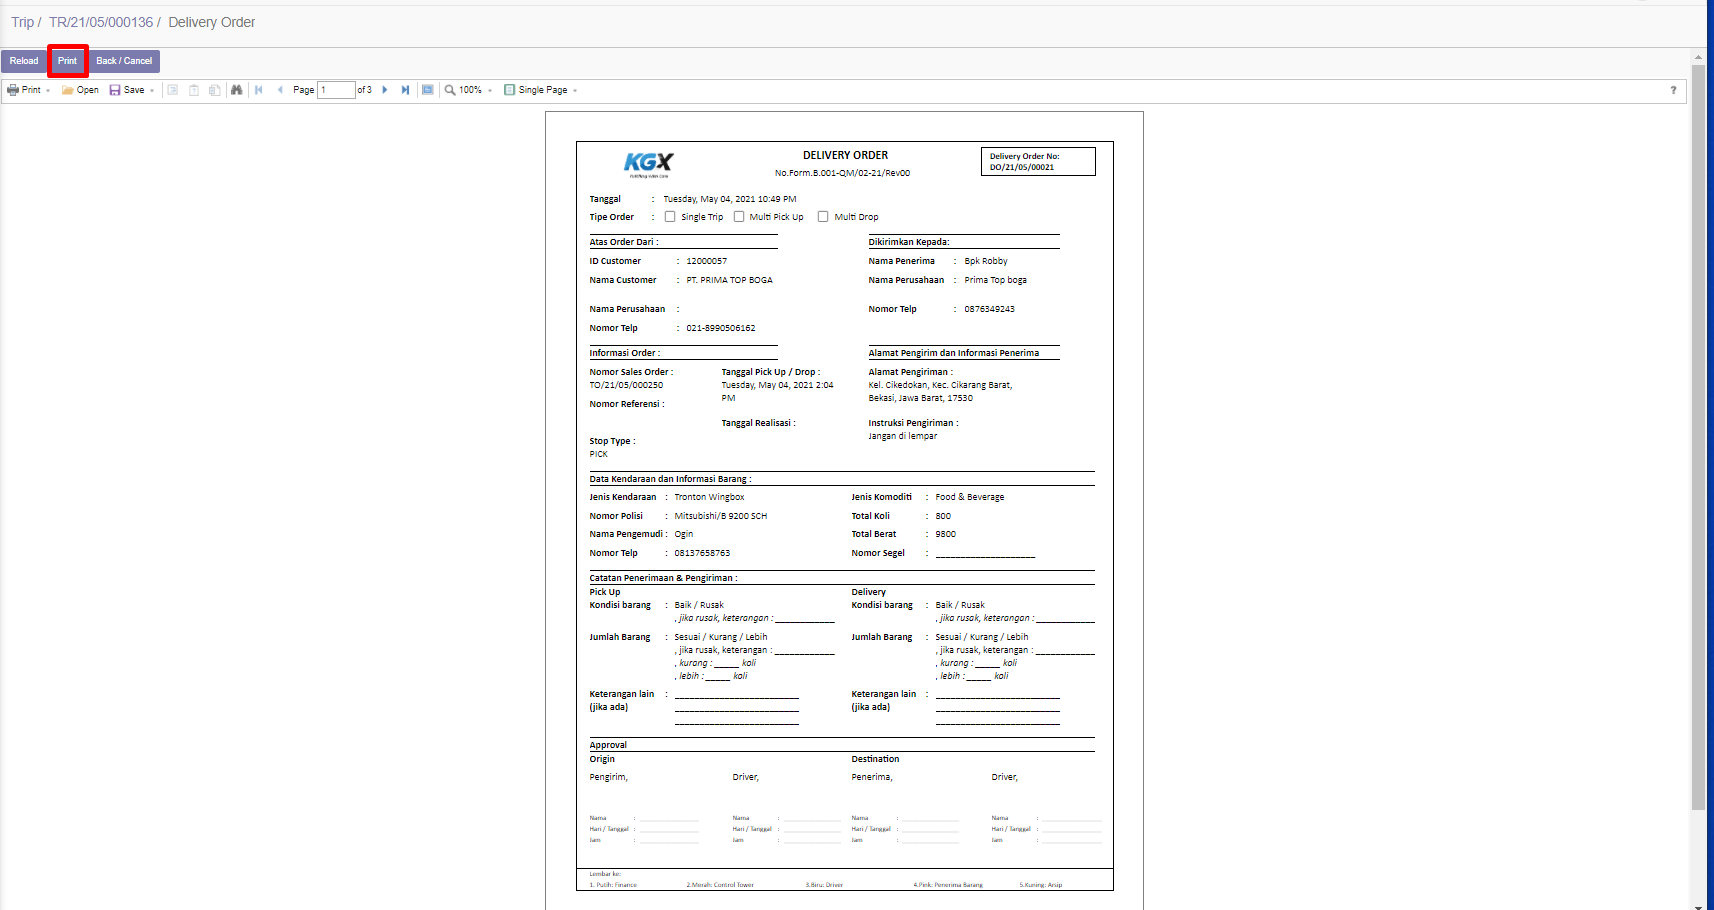Click the scrollbar up arrow
The image size is (1714, 910).
(x=1698, y=56)
